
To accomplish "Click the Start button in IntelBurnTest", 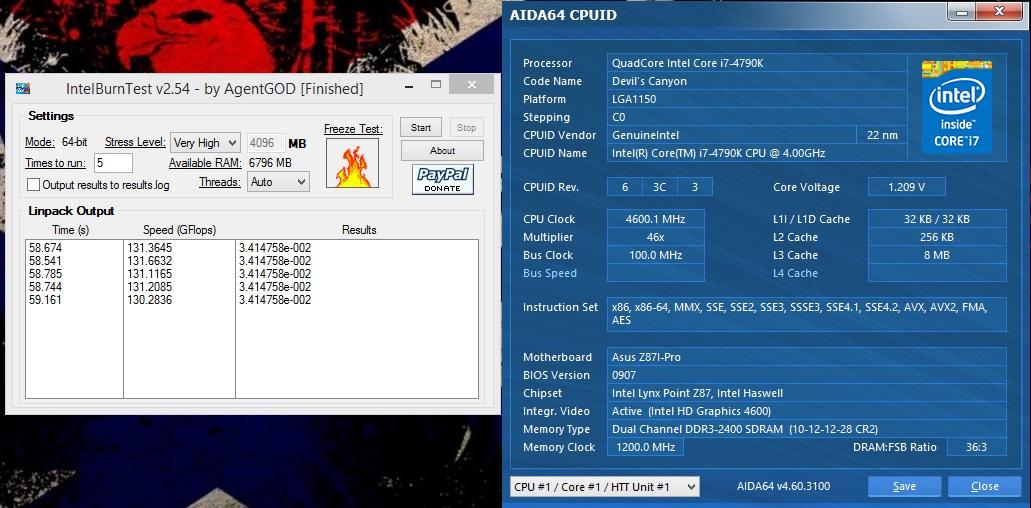I will [421, 127].
